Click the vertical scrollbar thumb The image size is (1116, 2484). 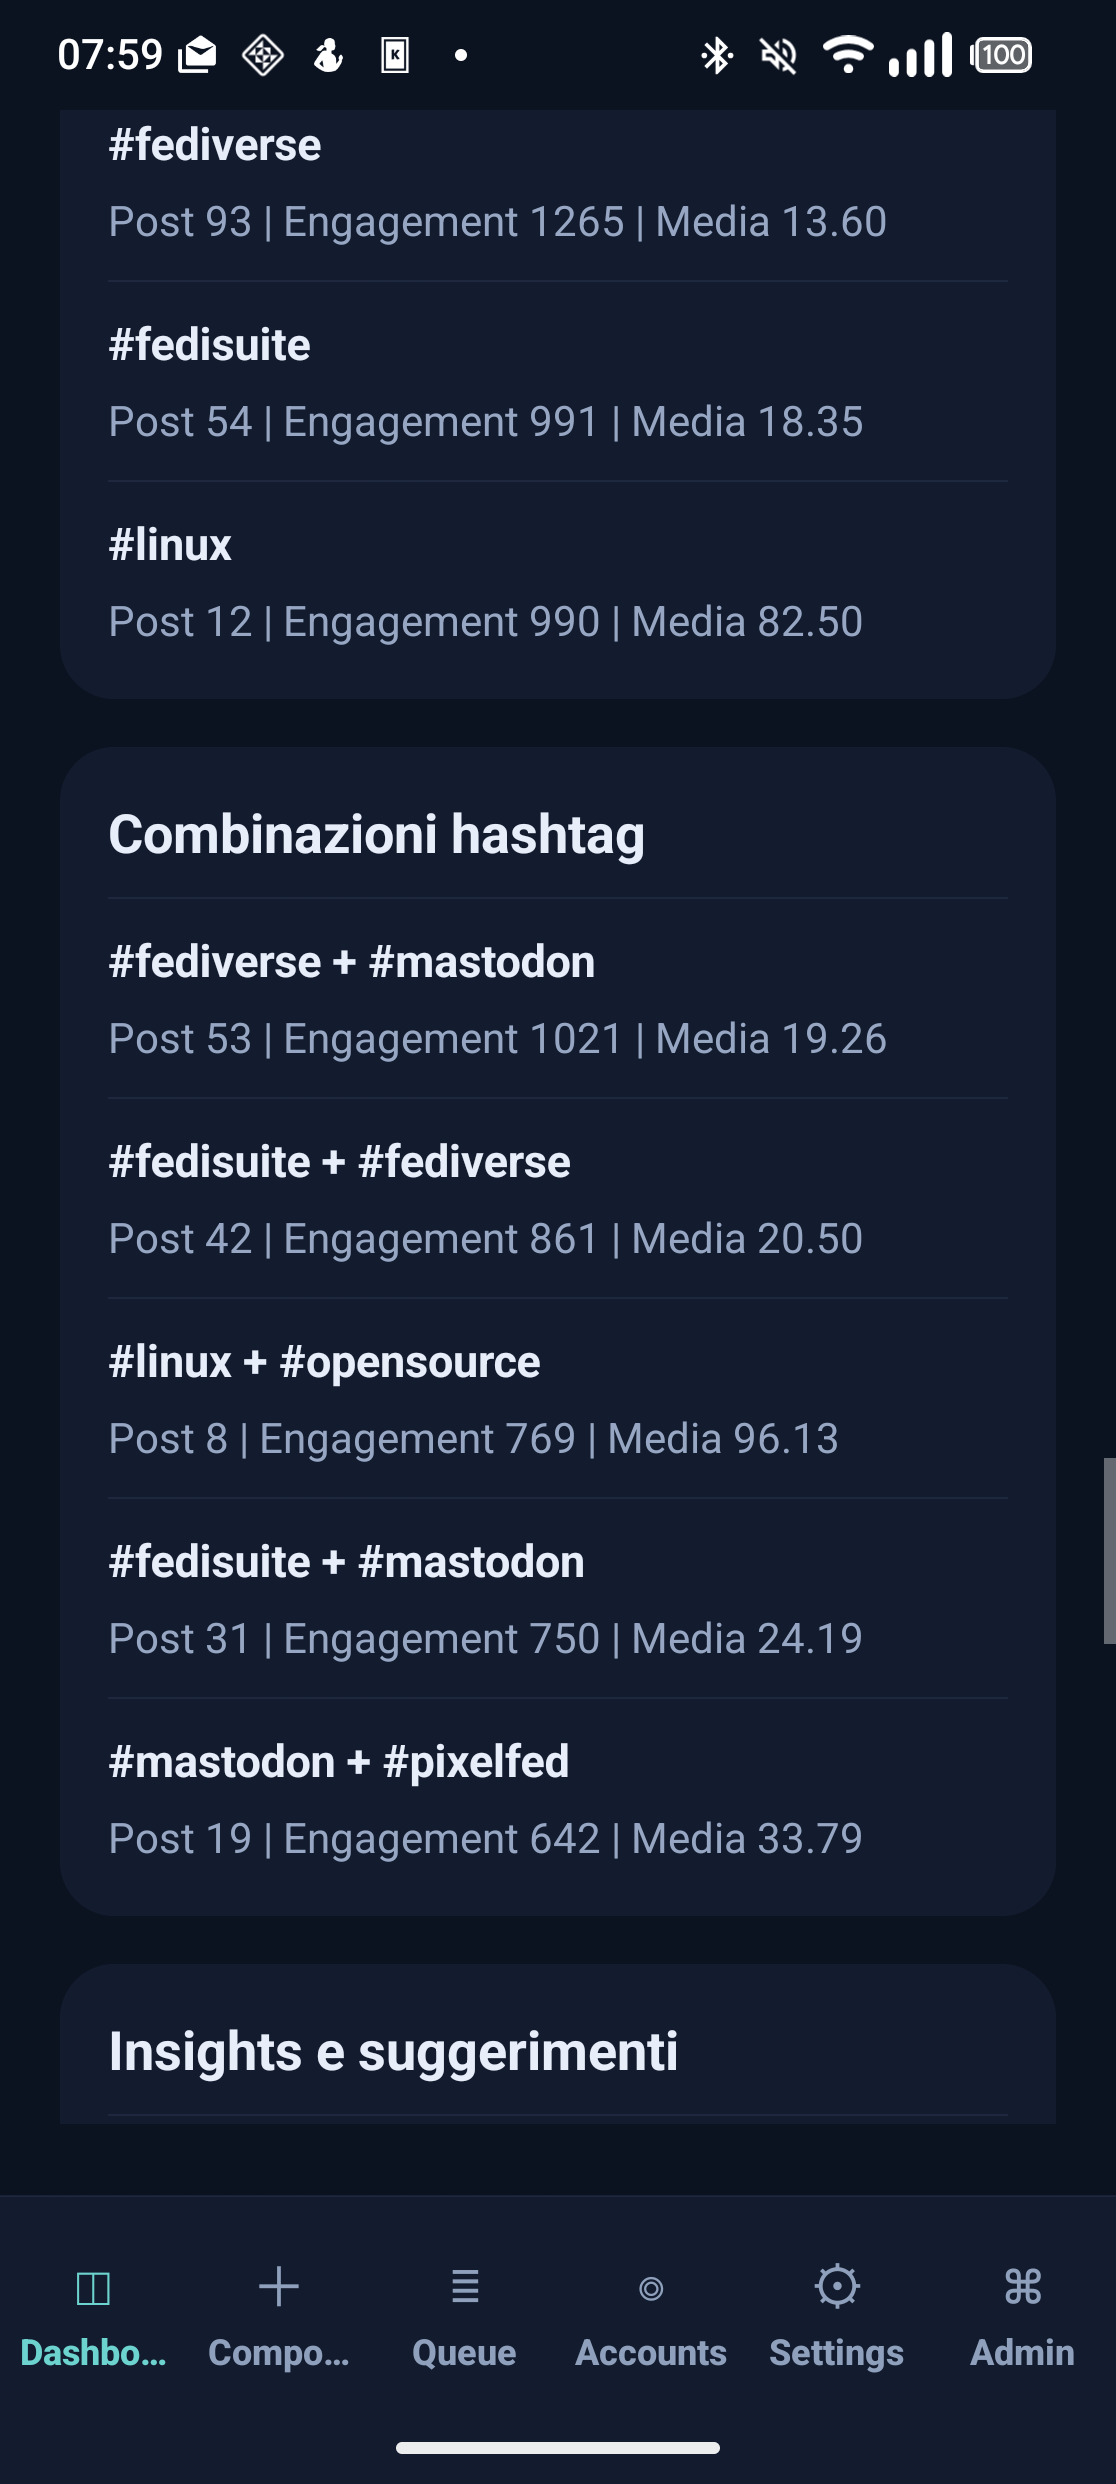pyautogui.click(x=1109, y=1551)
